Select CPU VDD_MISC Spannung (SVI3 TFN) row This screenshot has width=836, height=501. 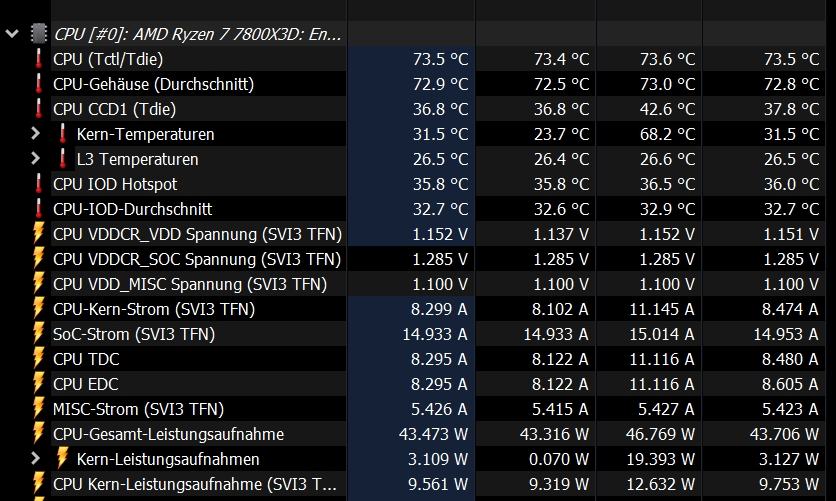click(x=190, y=284)
